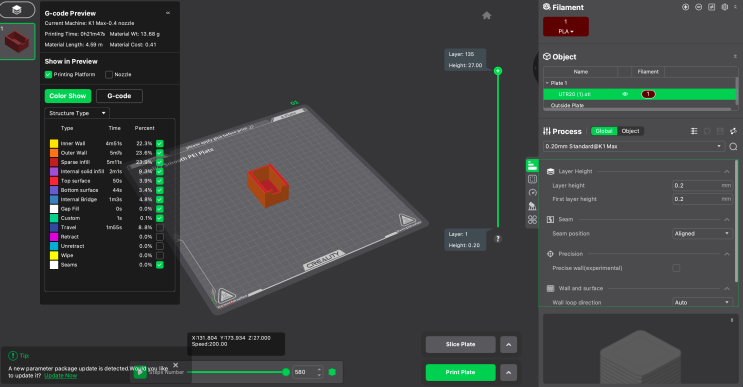Click the Update Now link
This screenshot has height=387, width=743.
(61, 376)
